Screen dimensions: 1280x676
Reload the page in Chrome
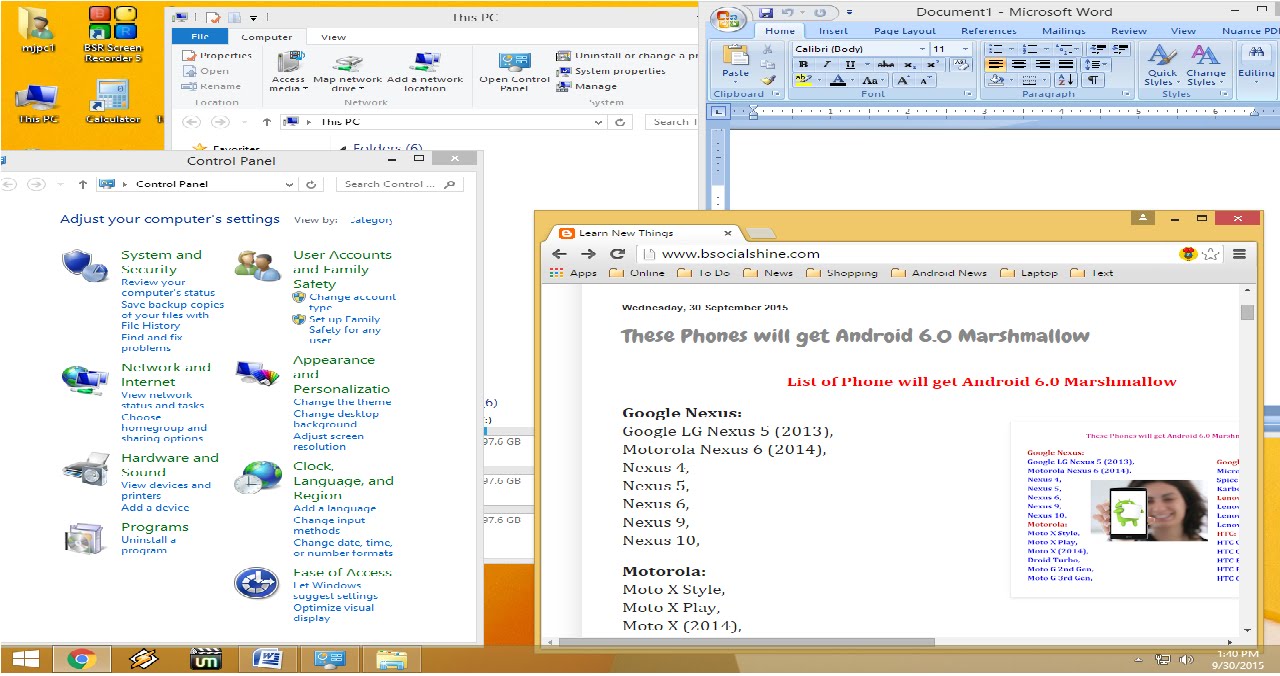[617, 254]
